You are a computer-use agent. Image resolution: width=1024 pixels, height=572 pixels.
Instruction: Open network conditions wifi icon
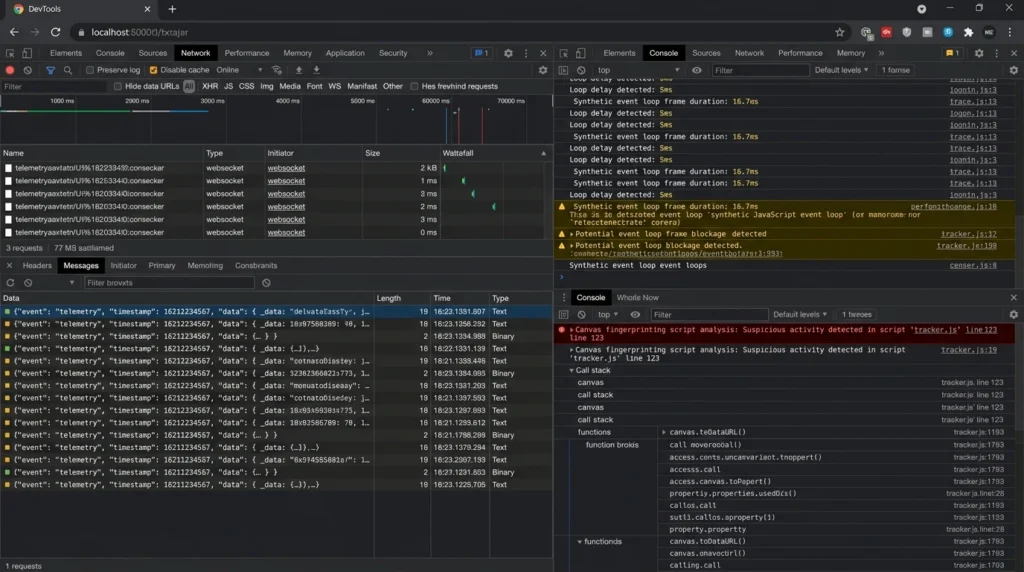click(277, 70)
